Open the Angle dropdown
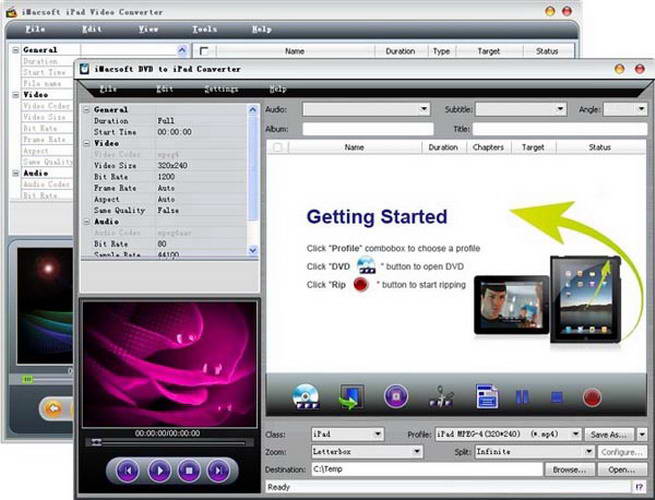This screenshot has width=655, height=500. click(x=641, y=109)
